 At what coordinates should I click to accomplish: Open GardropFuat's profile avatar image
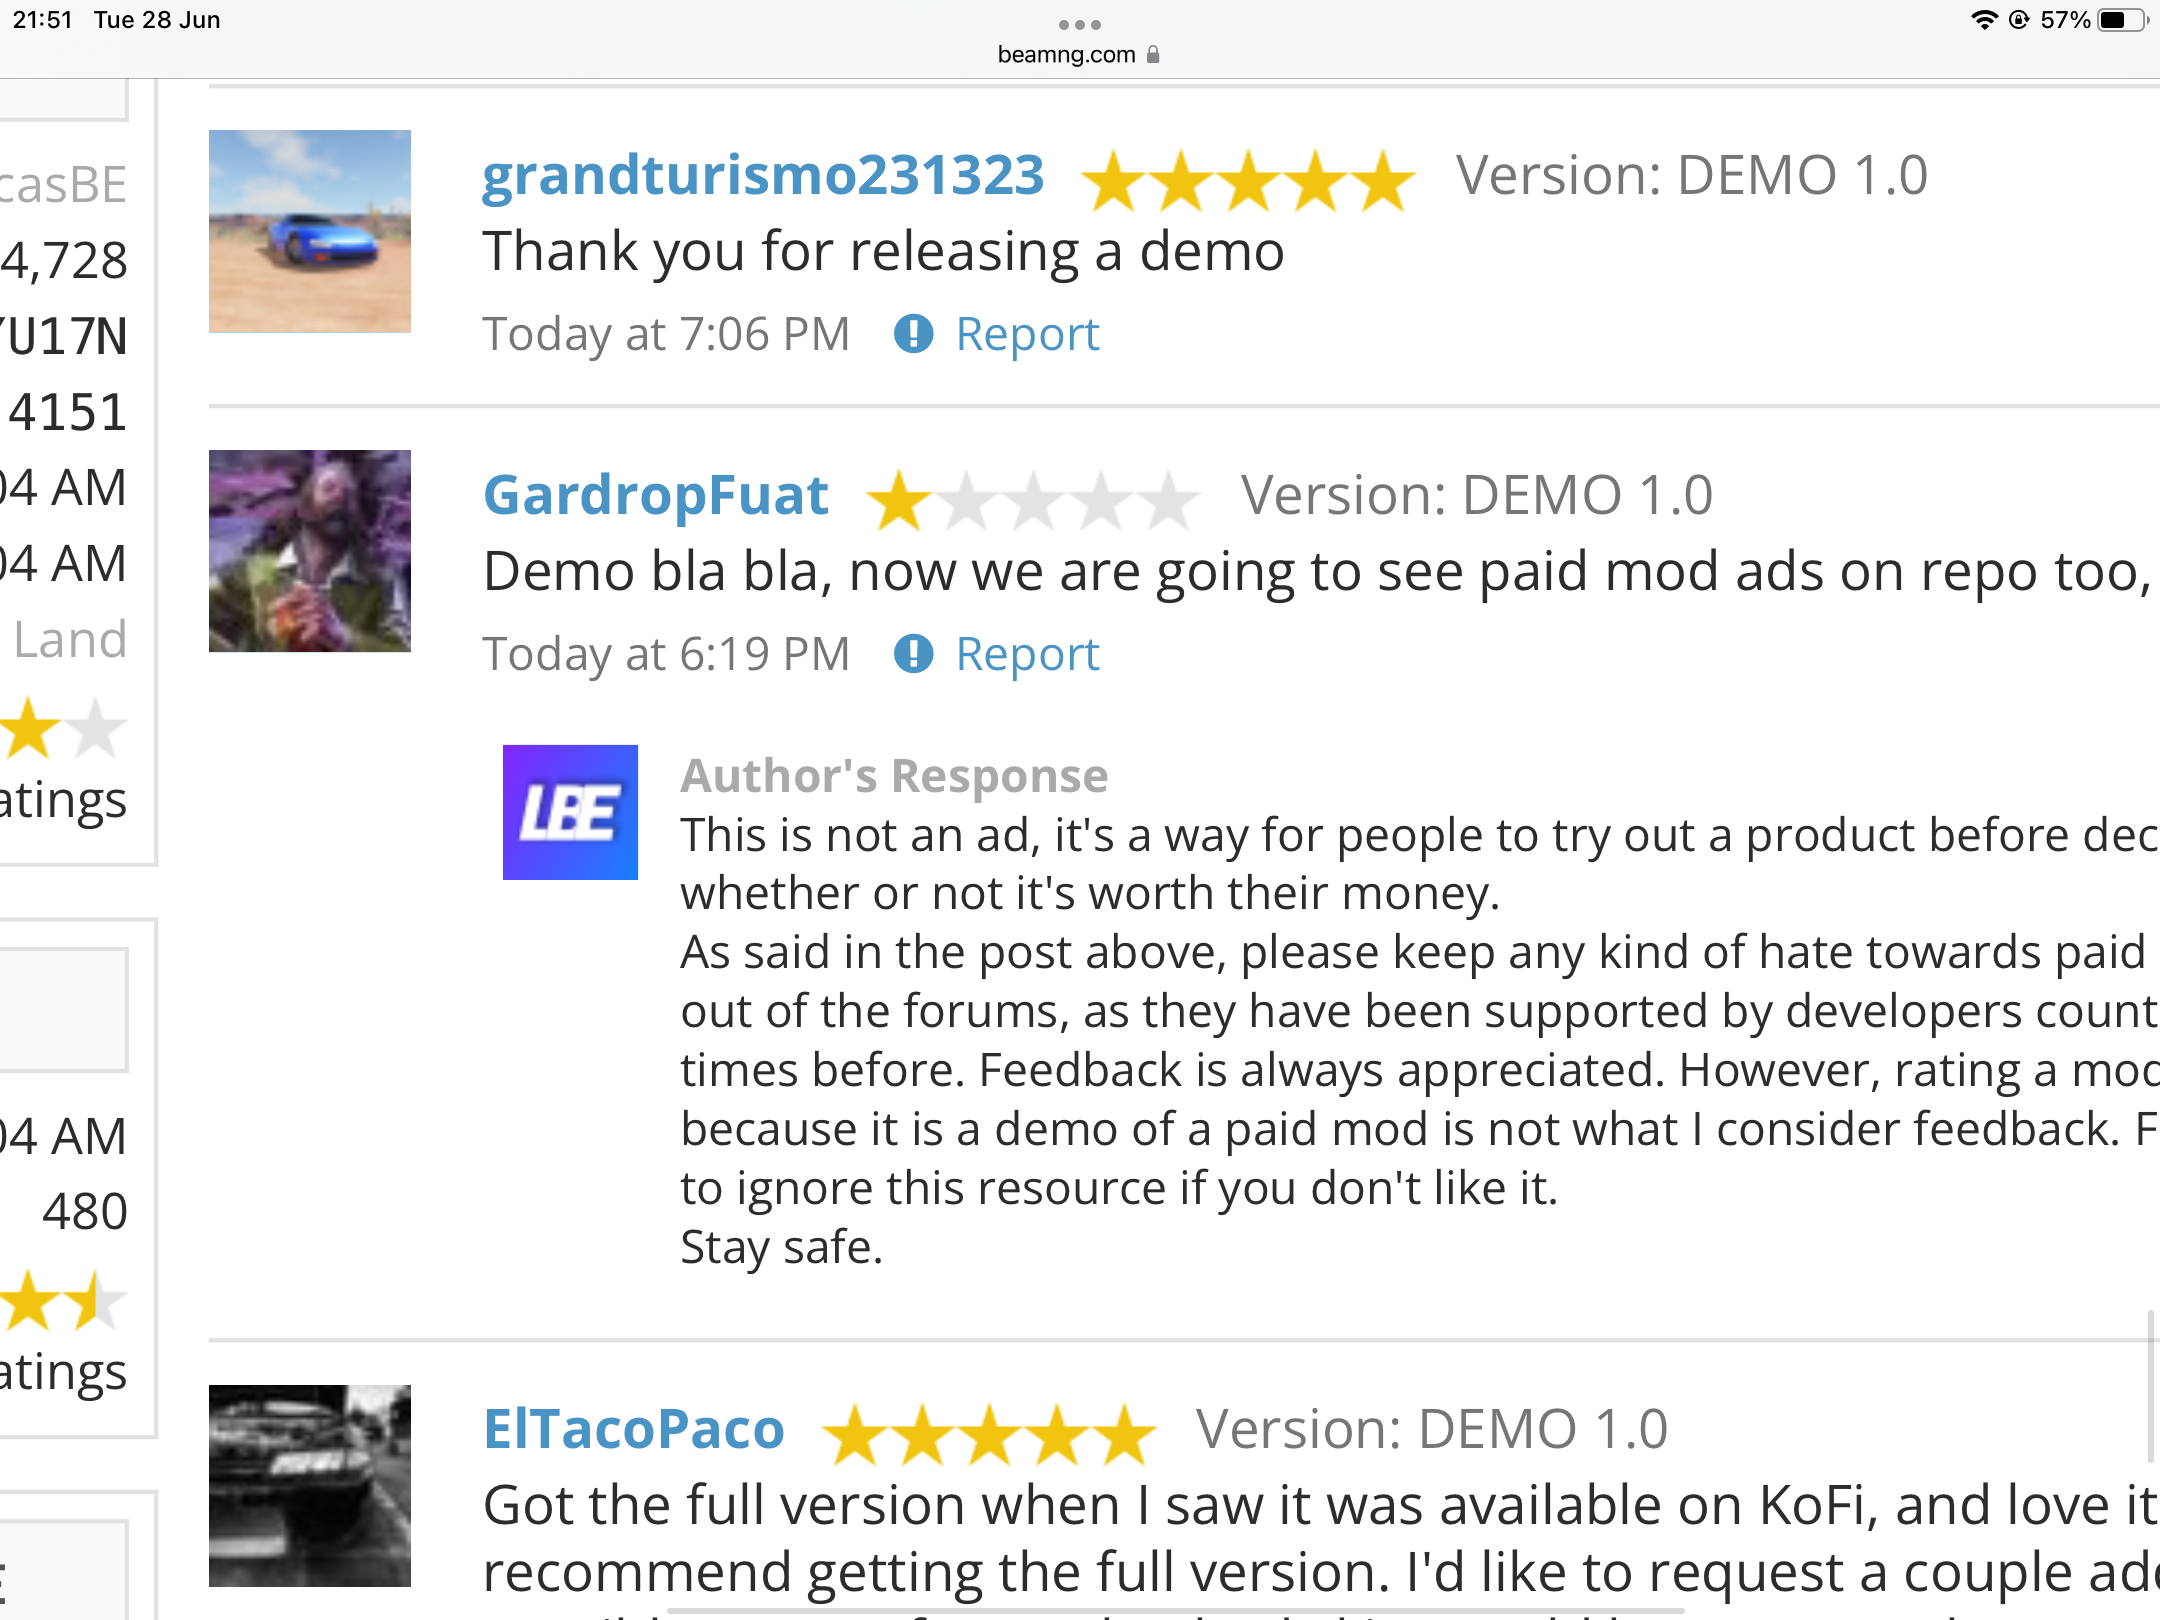[309, 551]
